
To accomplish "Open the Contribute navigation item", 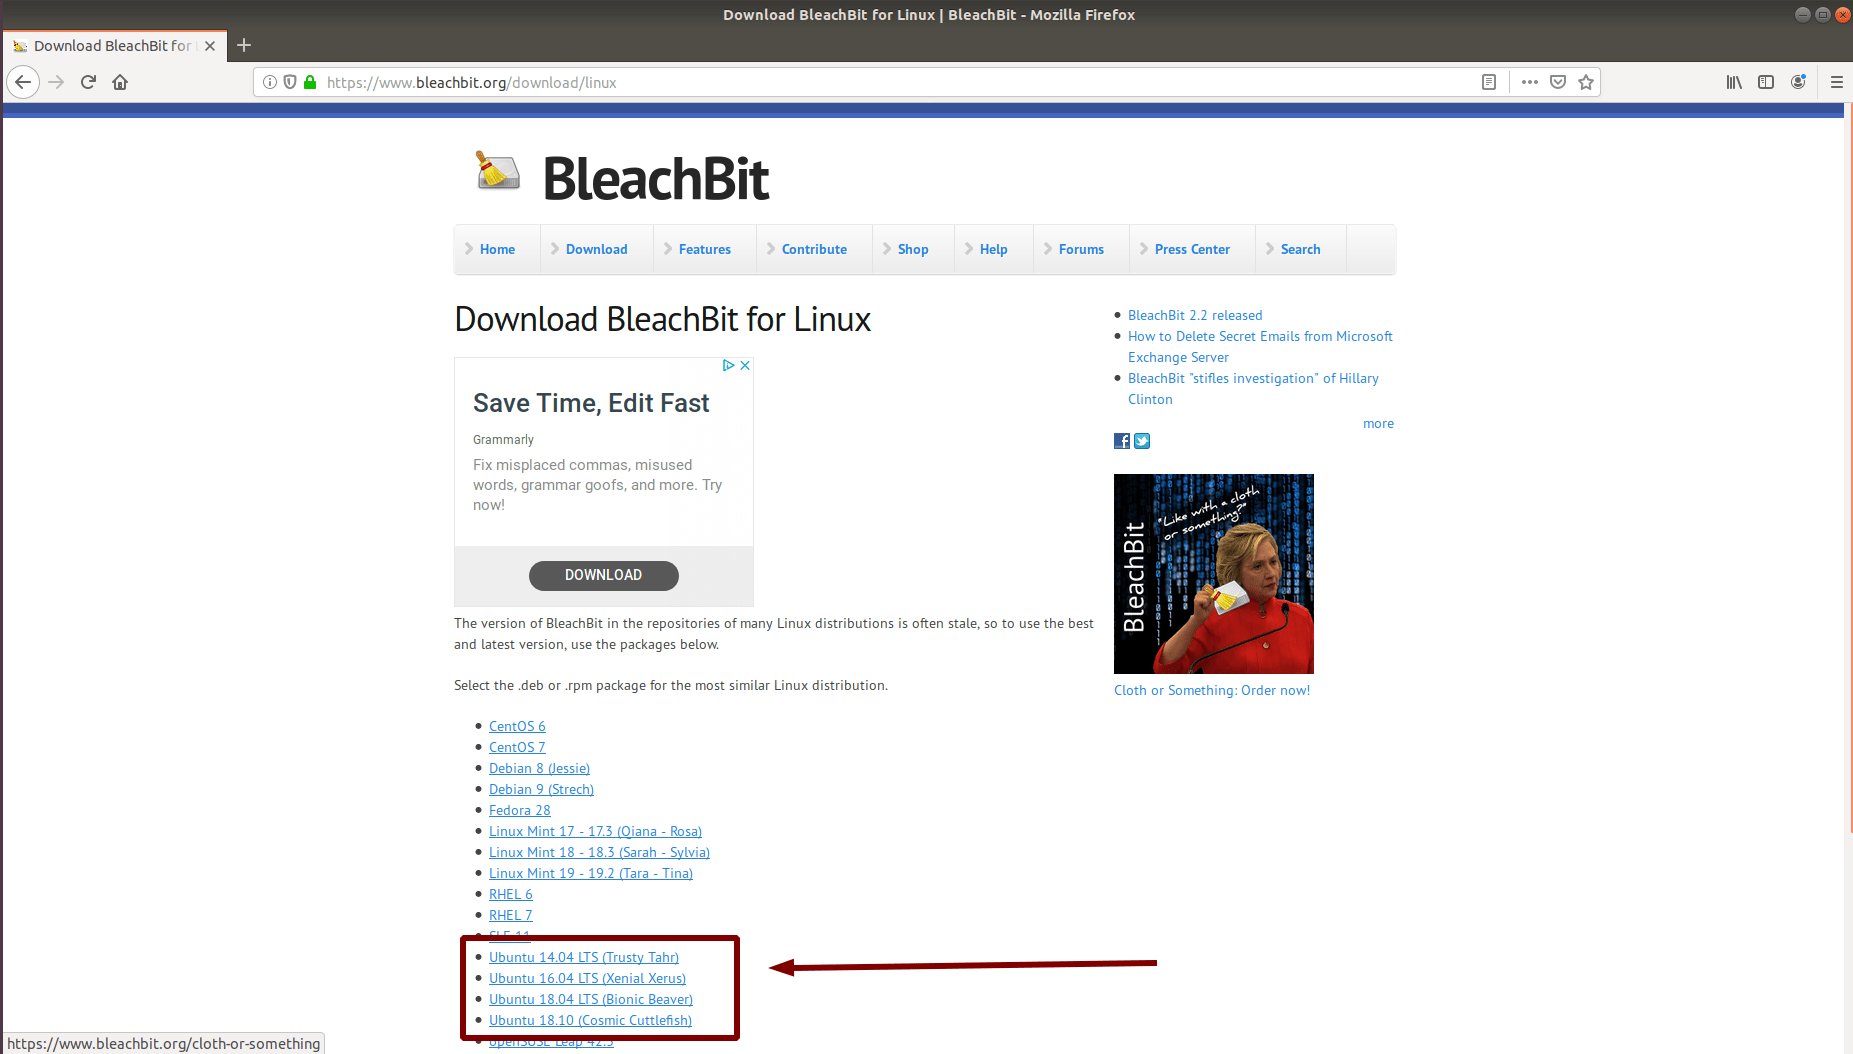I will point(814,249).
